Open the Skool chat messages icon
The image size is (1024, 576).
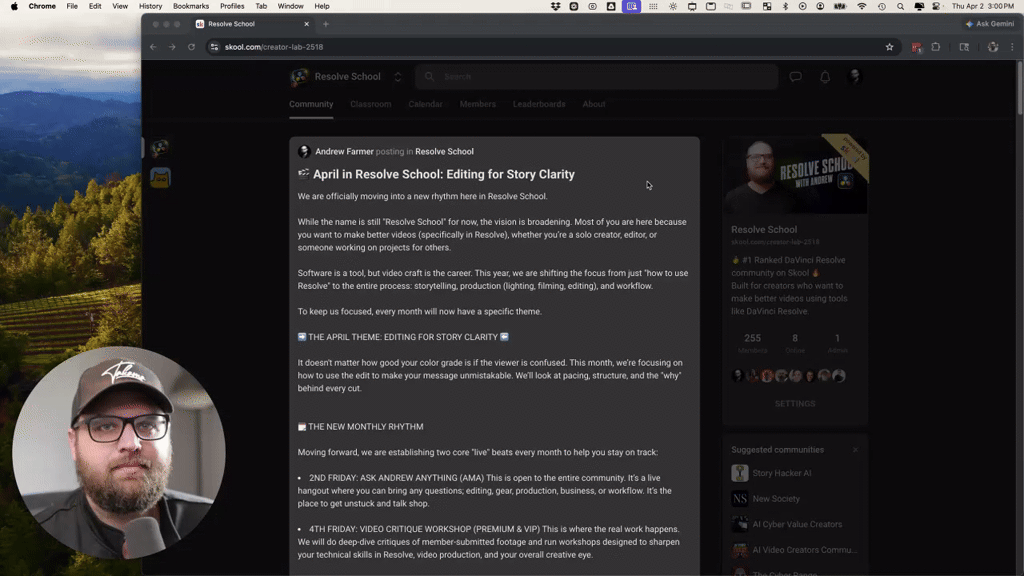(x=795, y=76)
